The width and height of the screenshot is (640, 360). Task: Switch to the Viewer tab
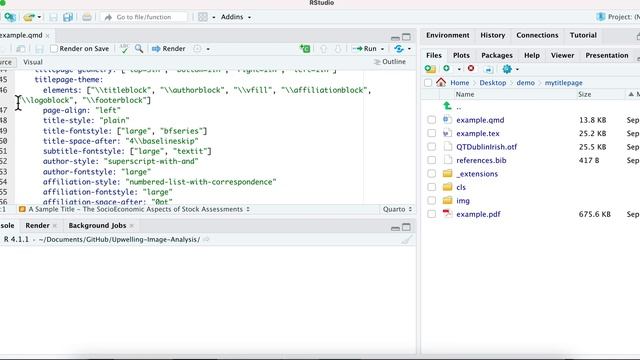point(562,55)
